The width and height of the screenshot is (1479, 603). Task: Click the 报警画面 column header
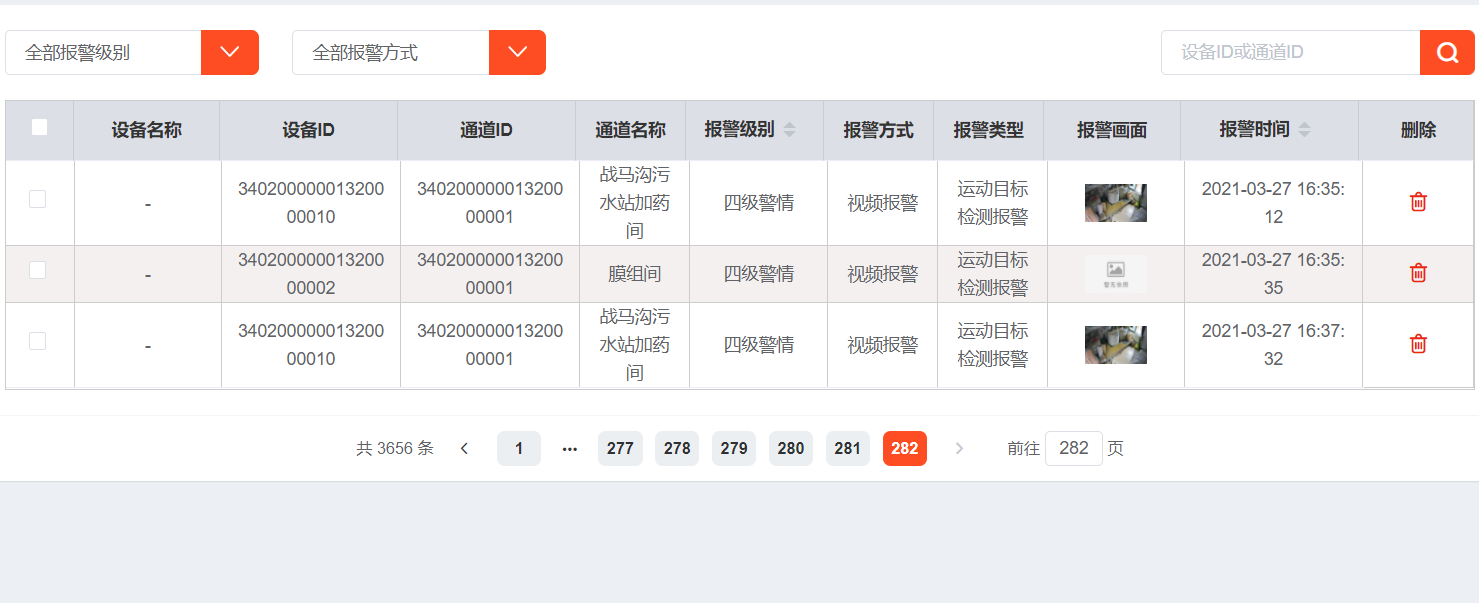pyautogui.click(x=1112, y=130)
